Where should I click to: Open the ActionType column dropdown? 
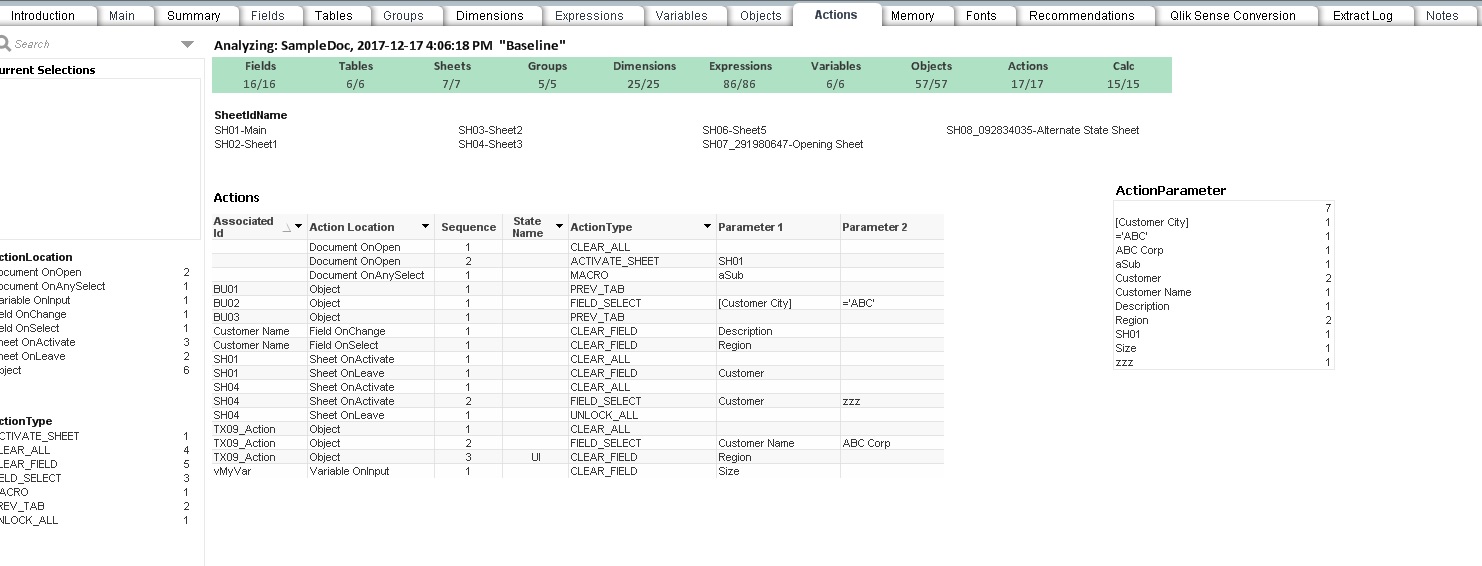(707, 227)
